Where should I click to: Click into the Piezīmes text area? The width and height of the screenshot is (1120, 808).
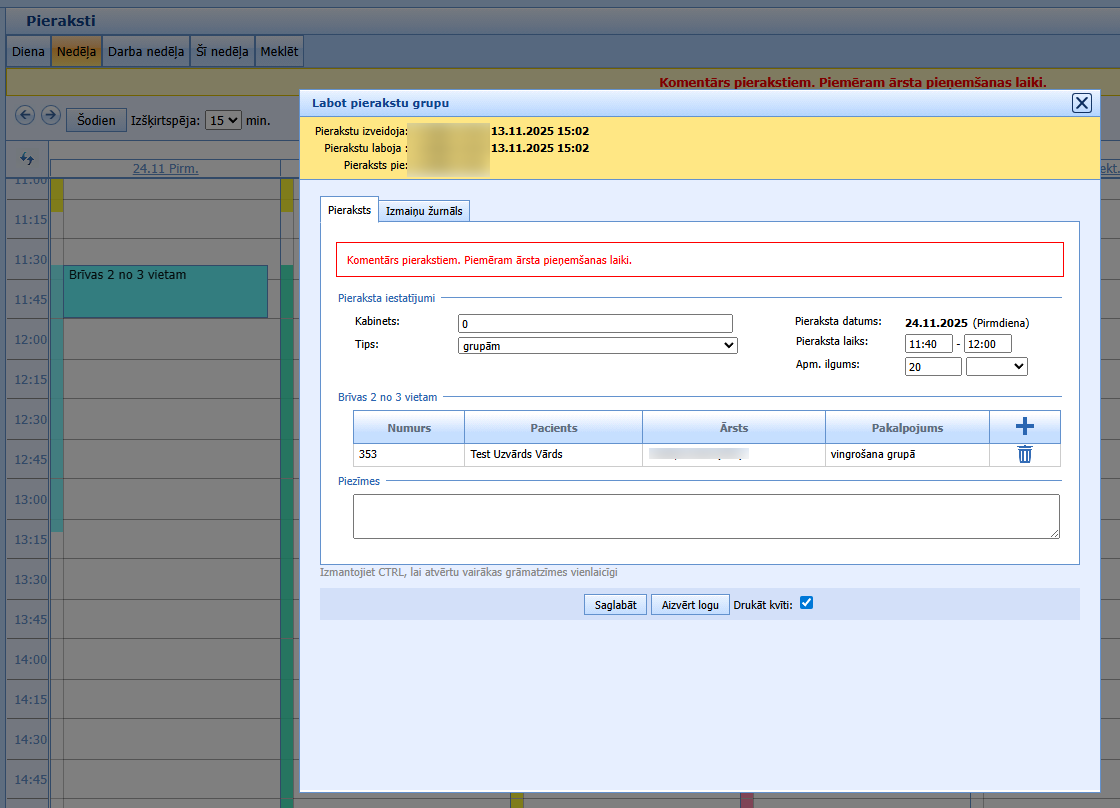[706, 516]
